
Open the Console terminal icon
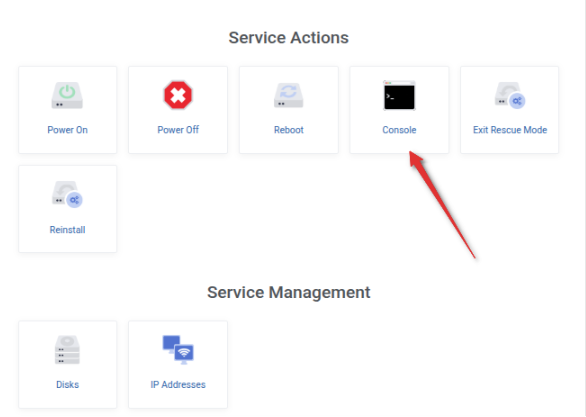click(399, 95)
